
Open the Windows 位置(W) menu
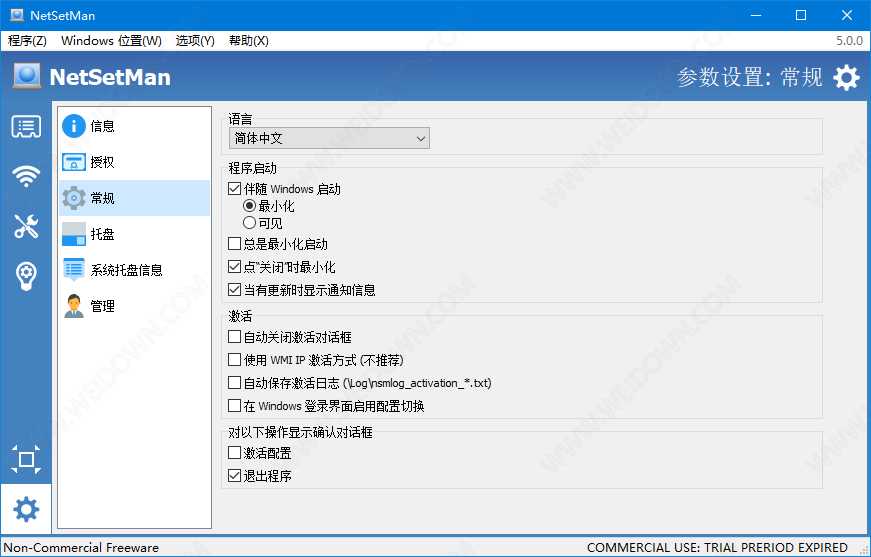[x=111, y=41]
